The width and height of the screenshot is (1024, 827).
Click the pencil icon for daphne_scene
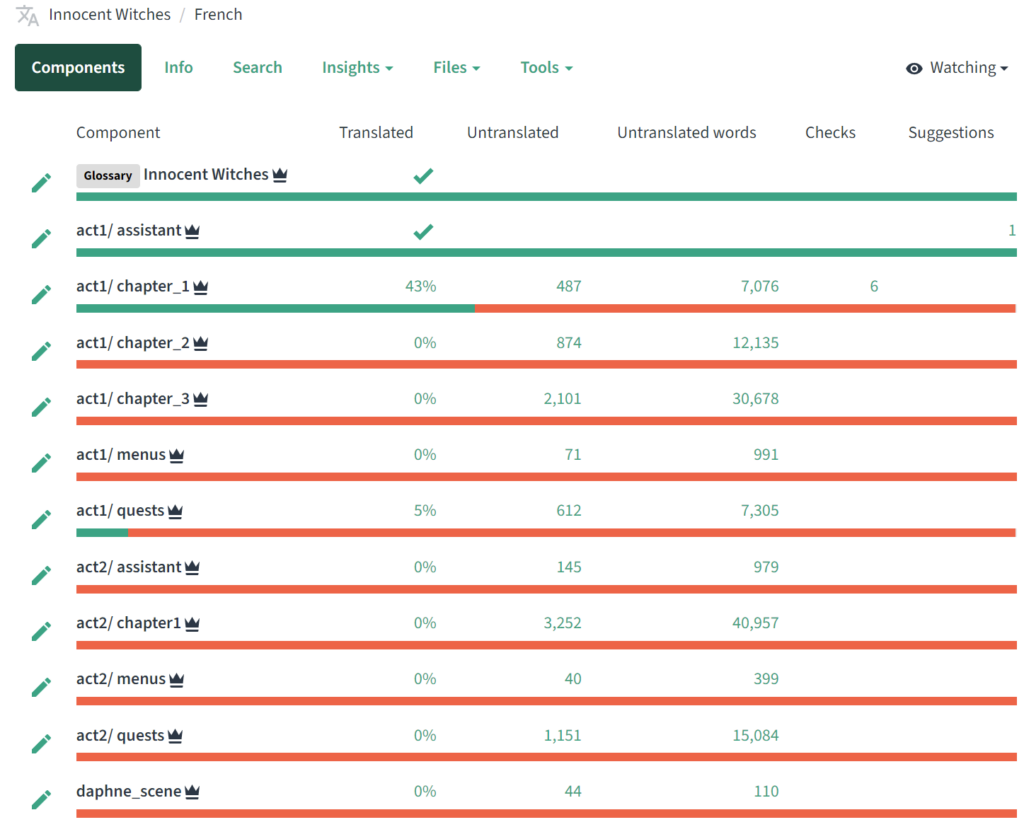41,800
